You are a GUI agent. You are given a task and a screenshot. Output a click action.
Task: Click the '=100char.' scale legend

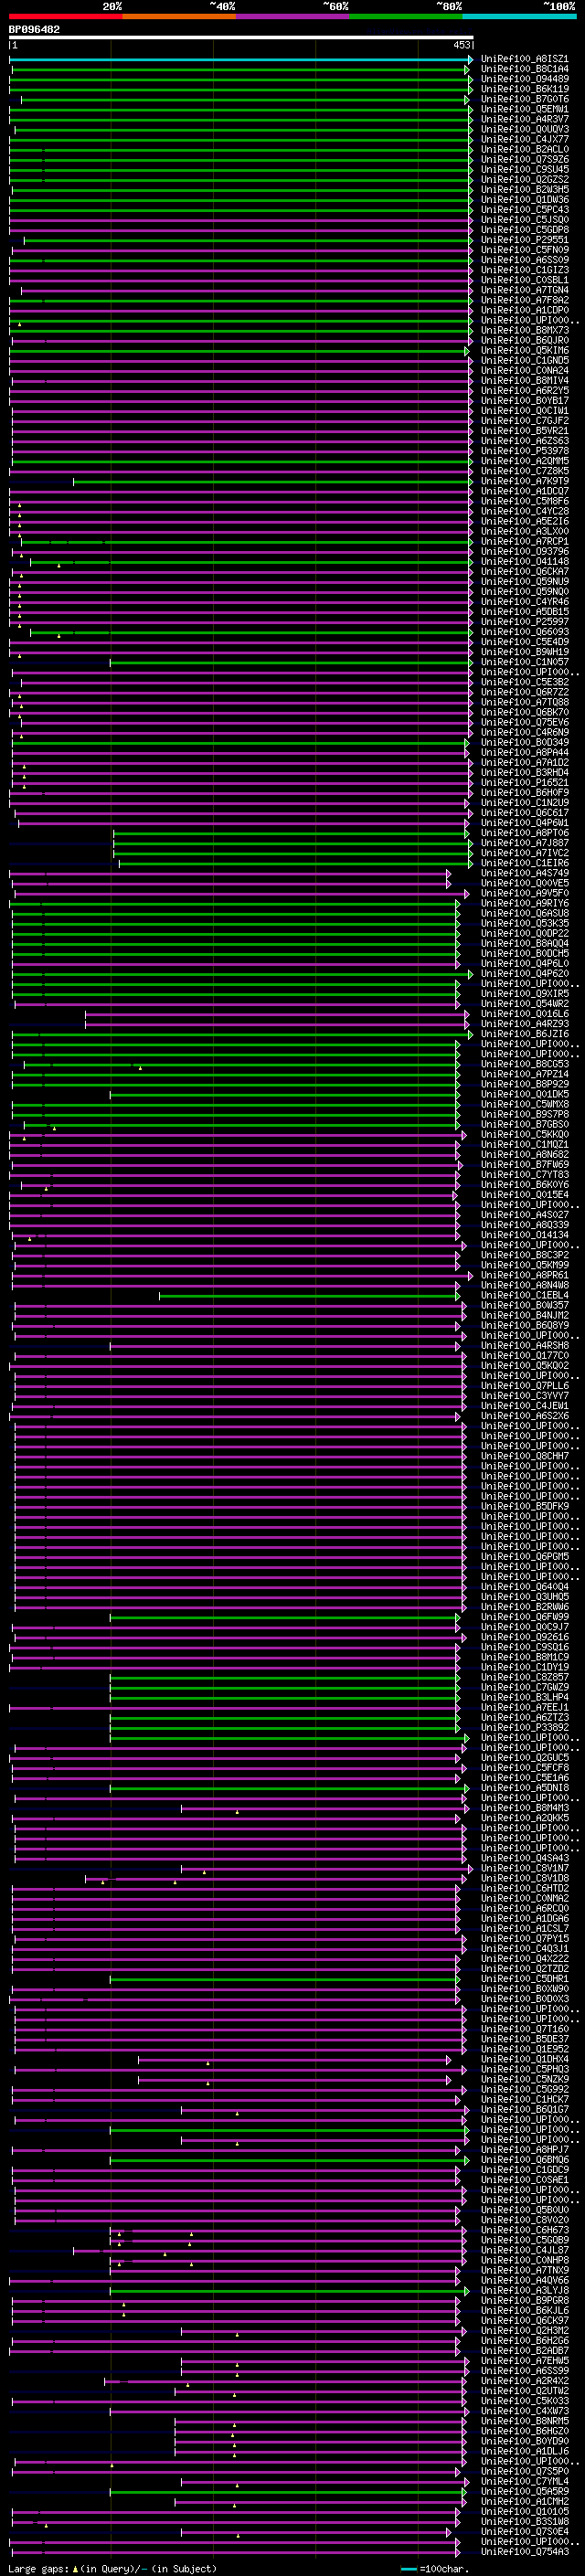tap(435, 2568)
